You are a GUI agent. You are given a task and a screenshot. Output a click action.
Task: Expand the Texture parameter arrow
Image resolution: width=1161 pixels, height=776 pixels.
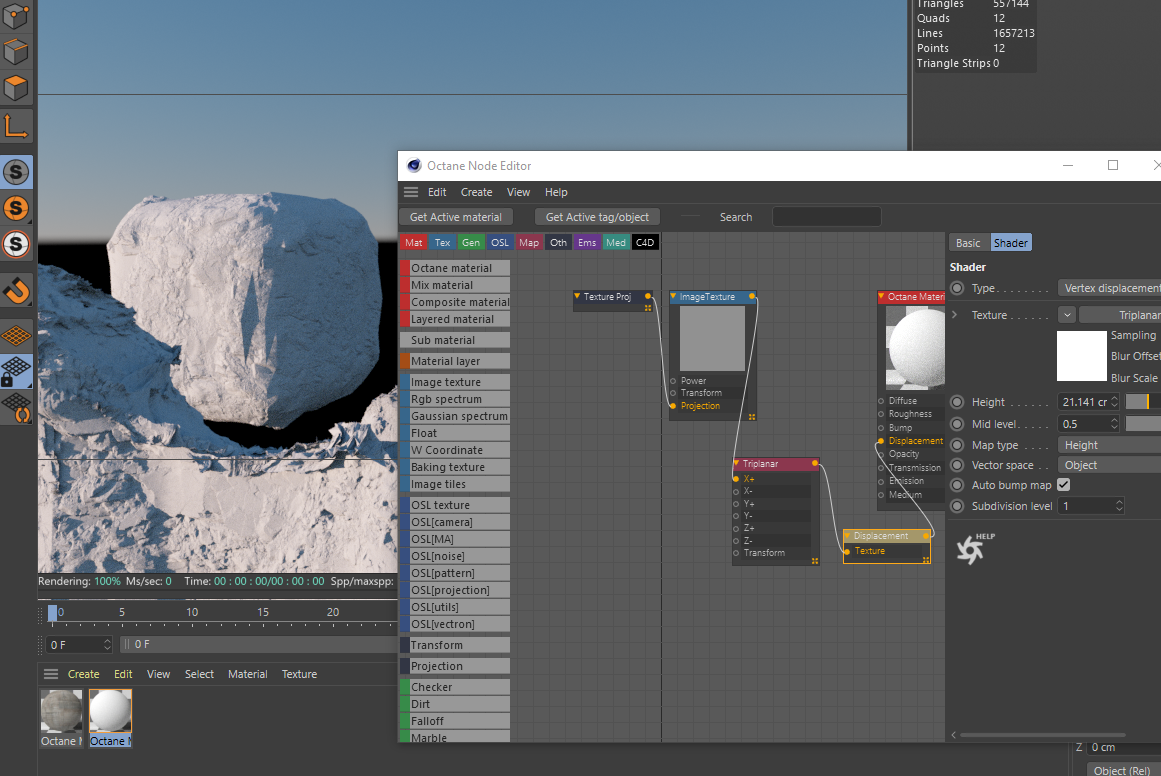point(955,315)
